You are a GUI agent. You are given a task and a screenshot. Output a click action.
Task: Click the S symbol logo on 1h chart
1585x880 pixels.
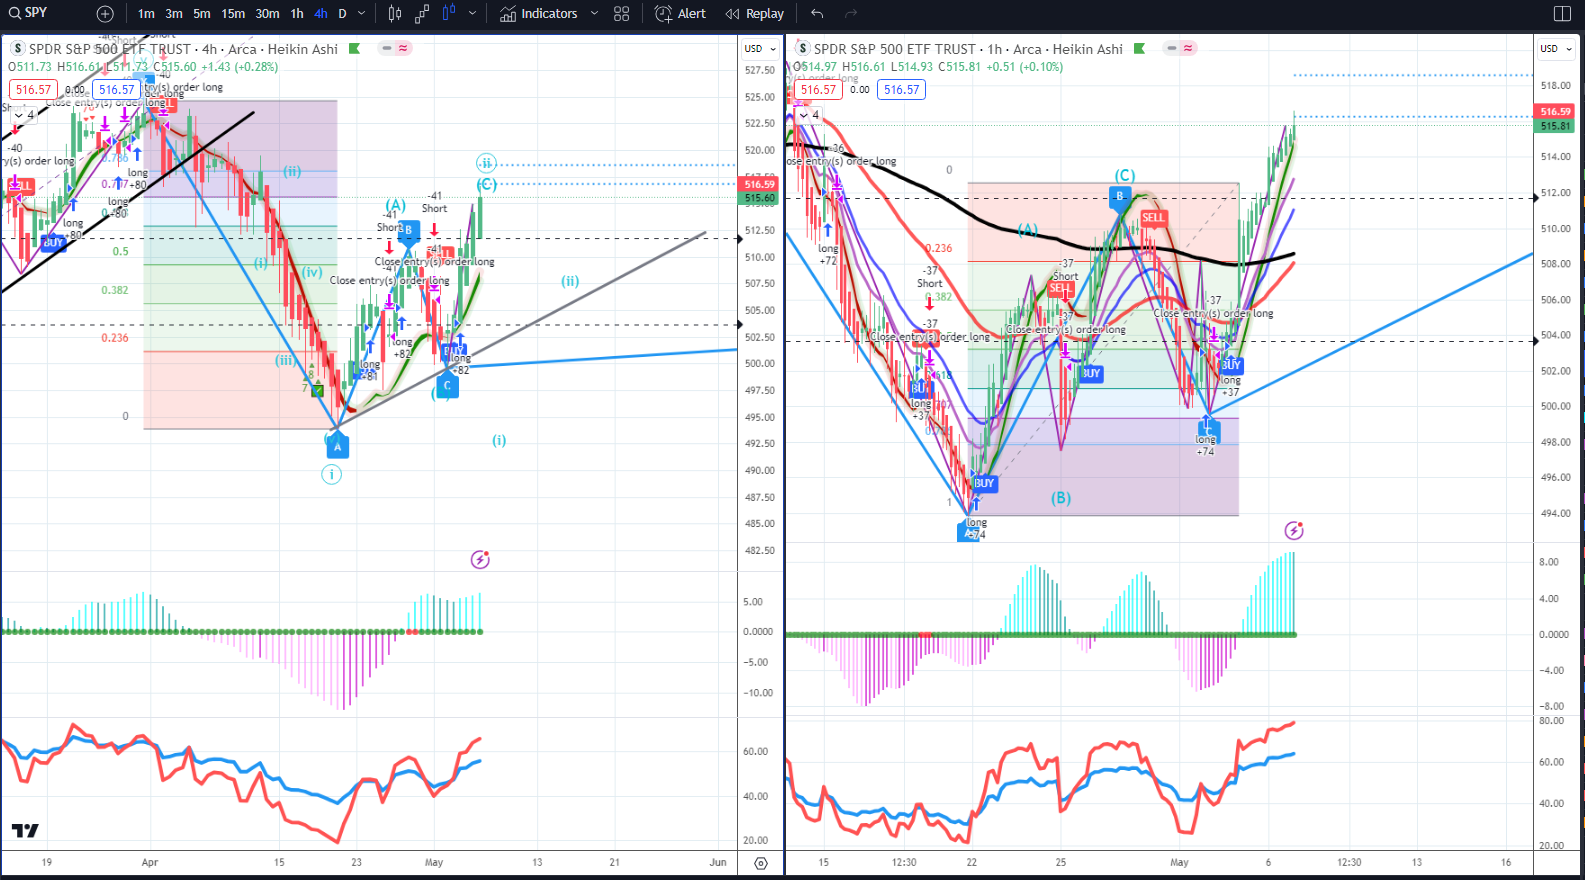coord(802,48)
